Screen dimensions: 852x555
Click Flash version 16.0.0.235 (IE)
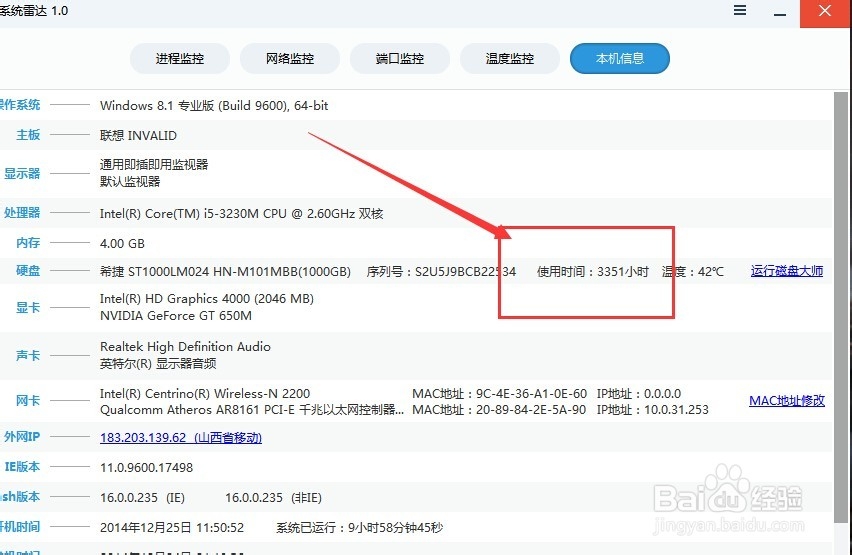click(x=142, y=497)
